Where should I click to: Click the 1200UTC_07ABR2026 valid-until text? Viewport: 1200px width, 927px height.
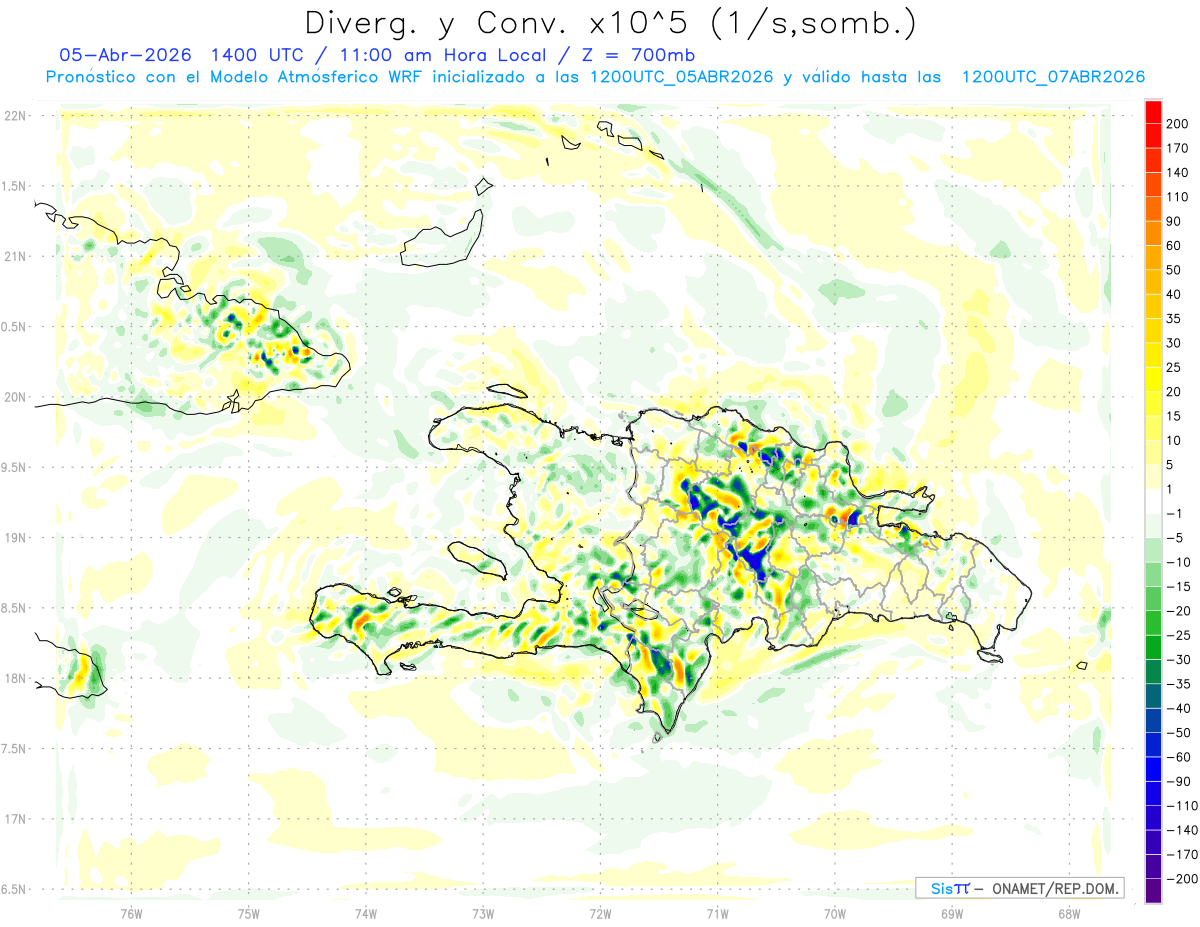1053,77
